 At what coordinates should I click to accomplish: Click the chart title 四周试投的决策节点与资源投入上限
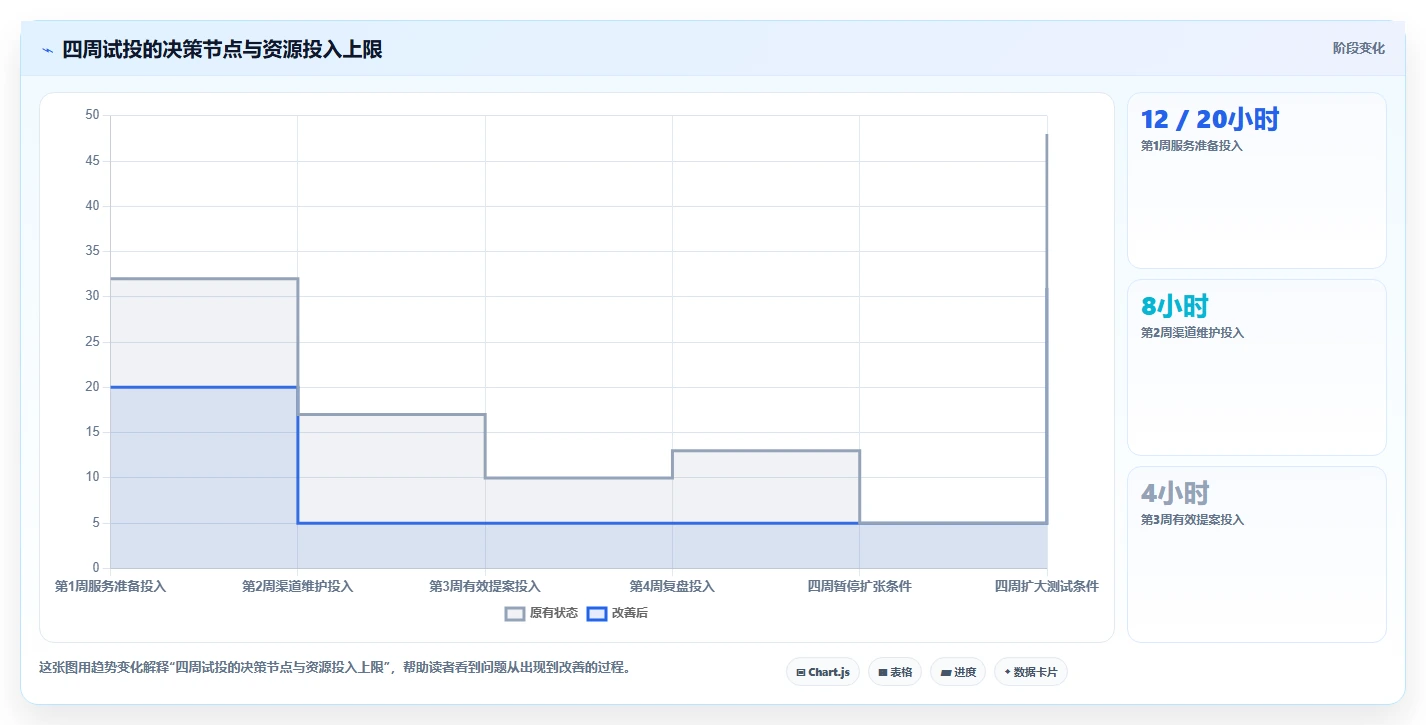click(x=222, y=49)
